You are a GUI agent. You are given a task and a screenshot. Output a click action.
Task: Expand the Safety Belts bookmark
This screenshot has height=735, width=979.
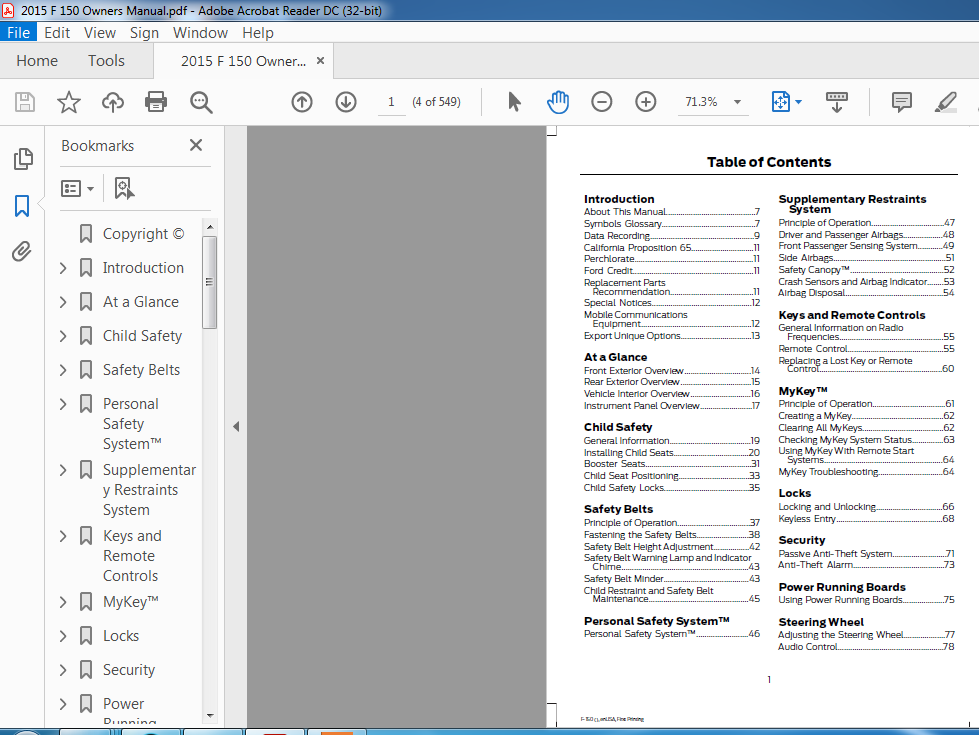click(63, 370)
